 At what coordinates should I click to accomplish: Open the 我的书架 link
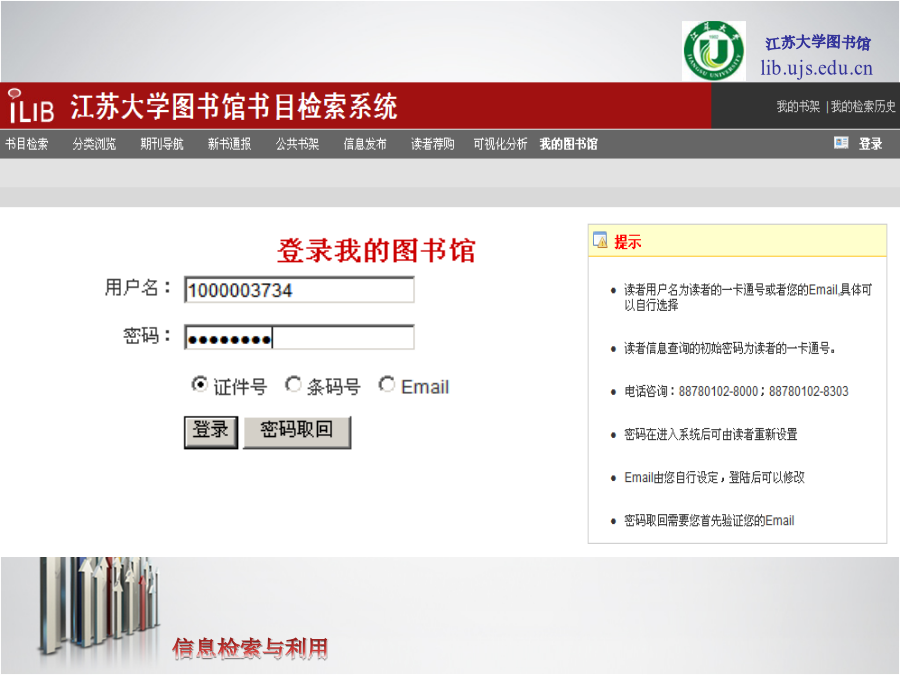798,106
